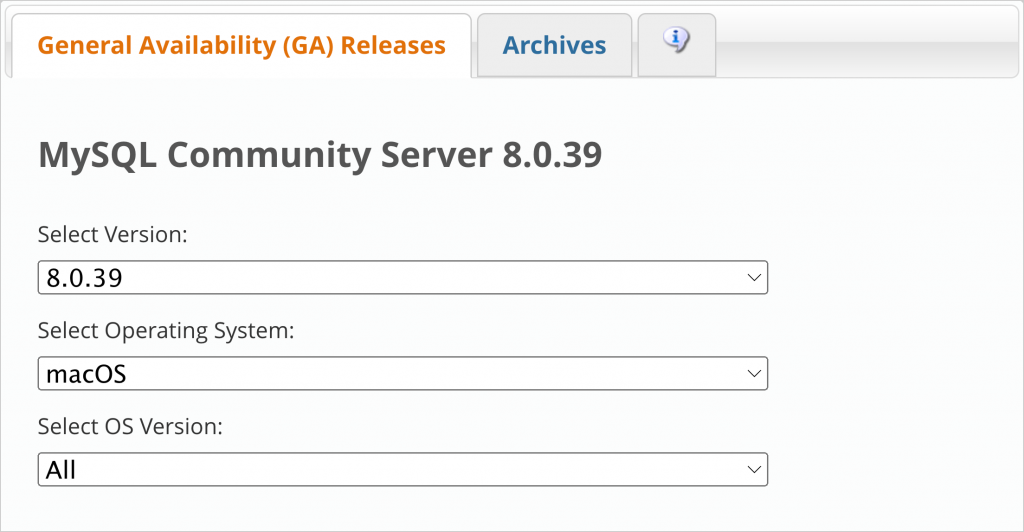Open the info speech-bubble icon tab
Screen dimensions: 1024x532
coord(677,45)
